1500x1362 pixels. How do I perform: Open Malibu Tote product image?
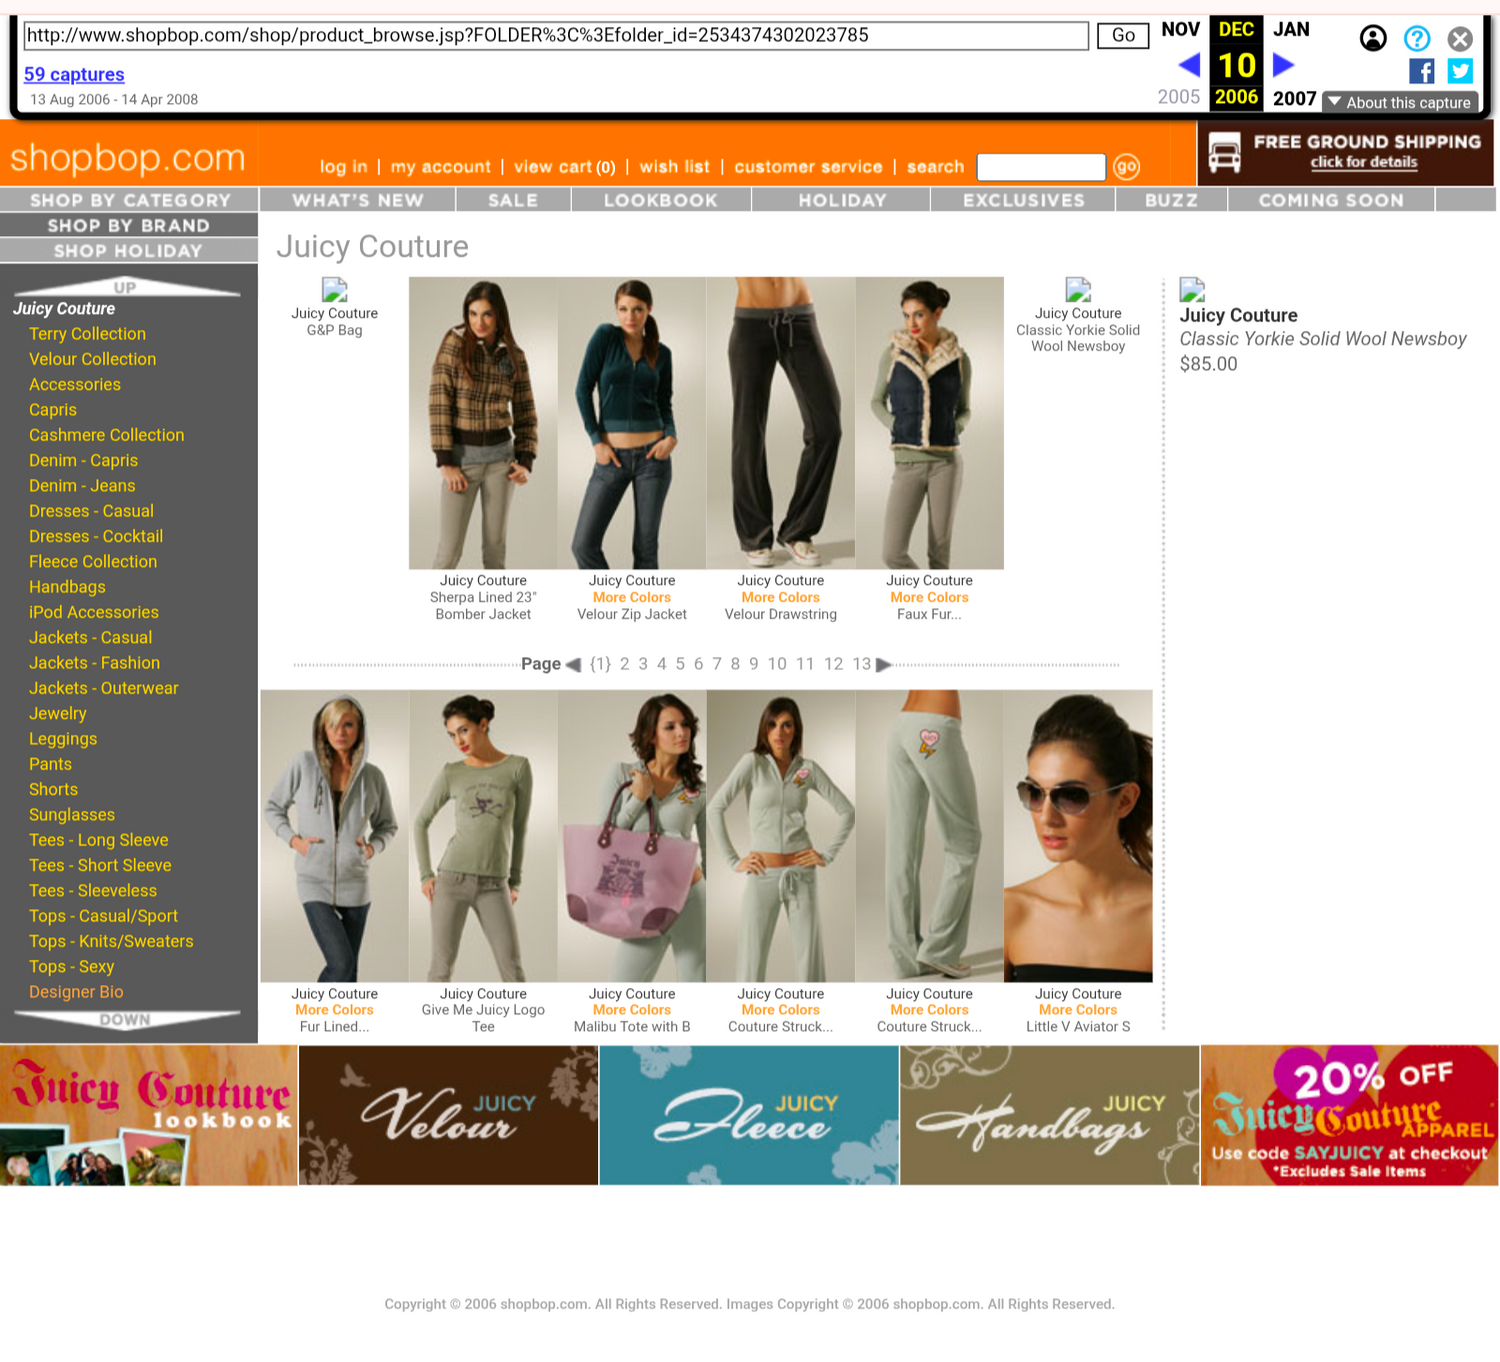(x=632, y=836)
